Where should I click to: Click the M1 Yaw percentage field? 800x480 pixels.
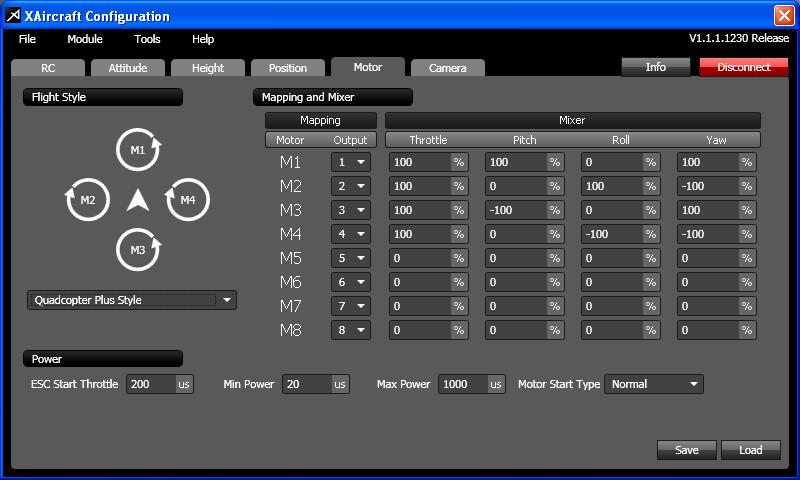coord(716,162)
